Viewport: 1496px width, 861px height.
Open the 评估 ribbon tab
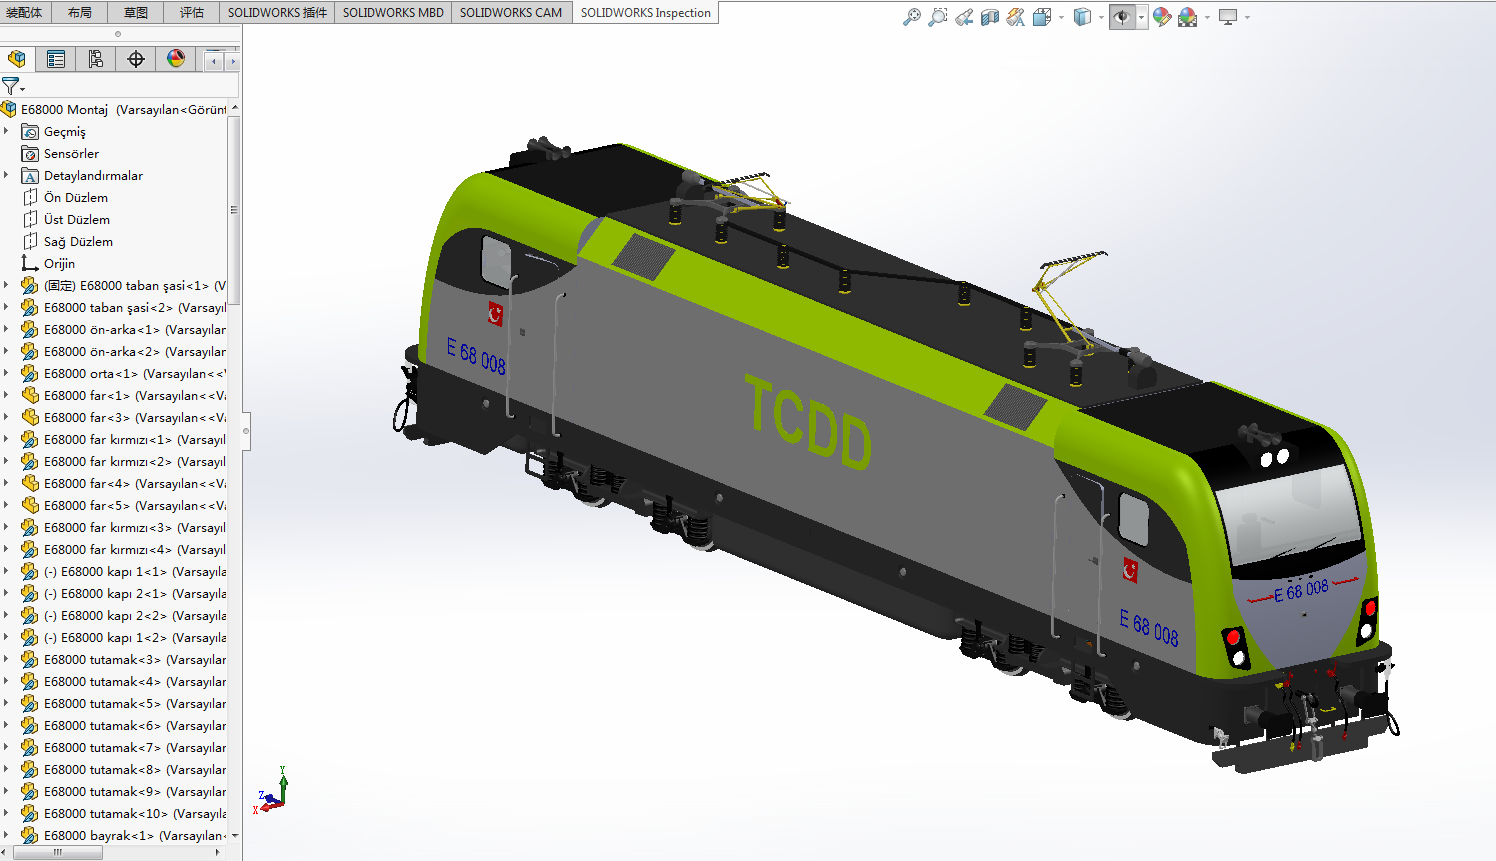click(x=192, y=12)
